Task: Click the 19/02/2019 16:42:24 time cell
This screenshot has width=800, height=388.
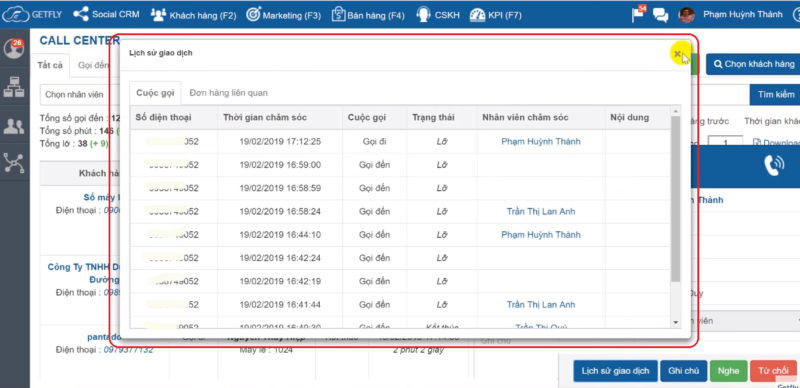Action: 280,258
